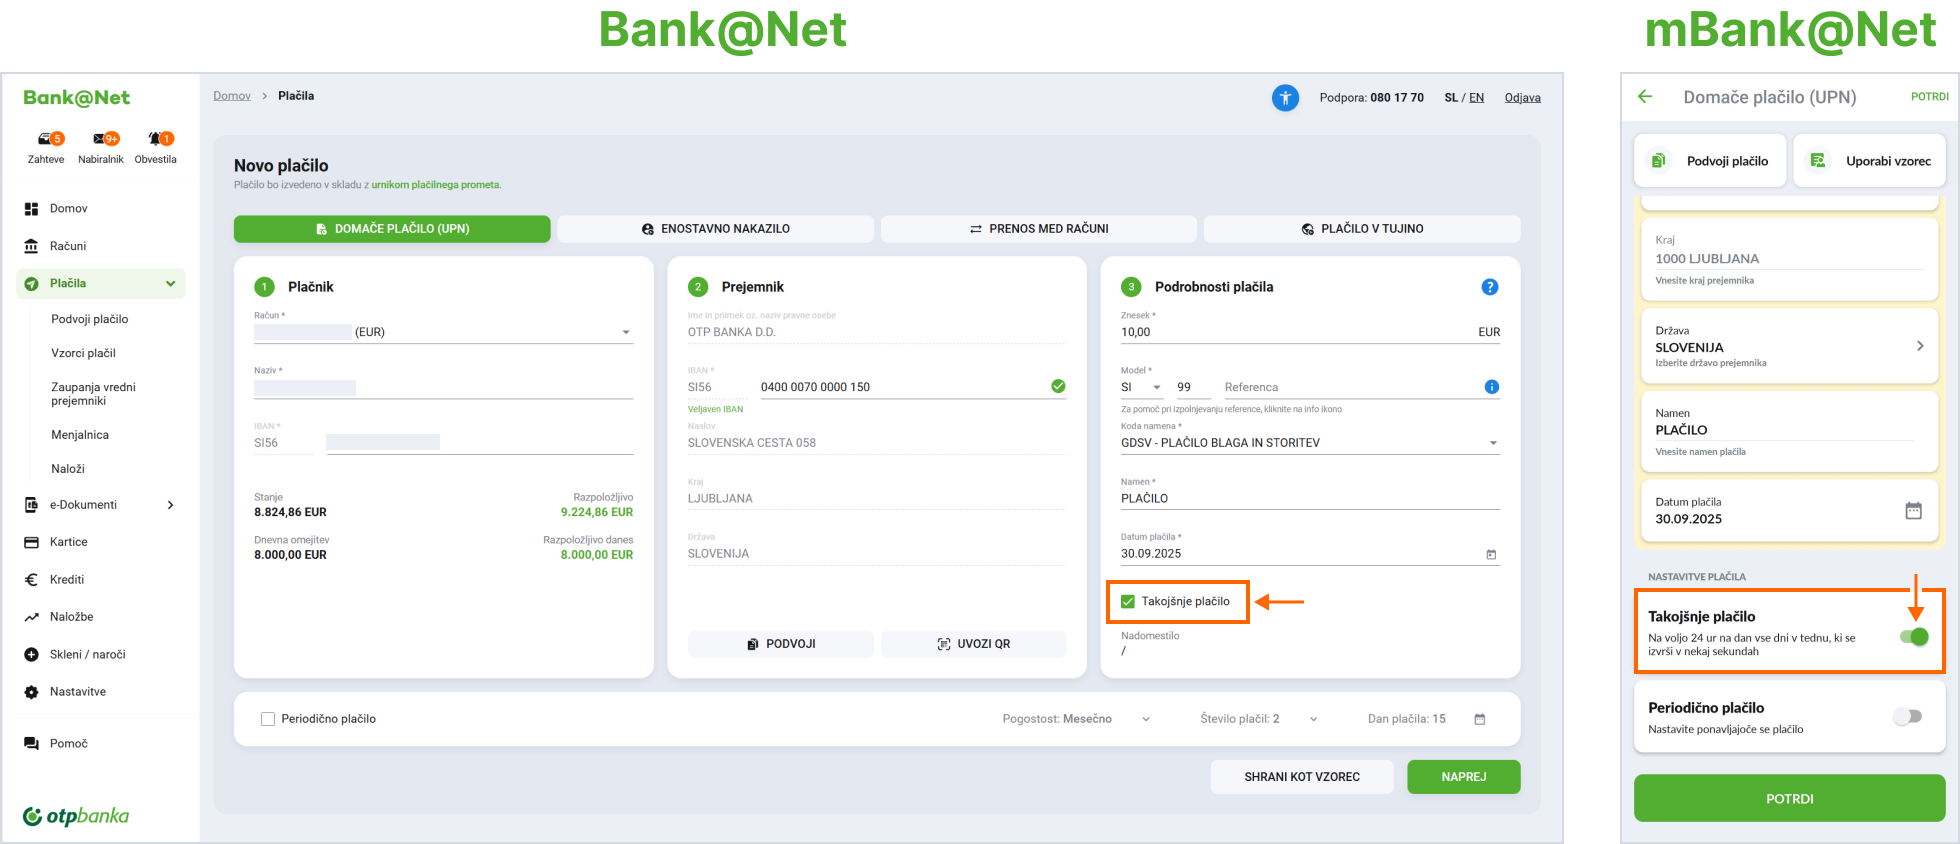Click Shrani kot vzorec button

(x=1301, y=777)
